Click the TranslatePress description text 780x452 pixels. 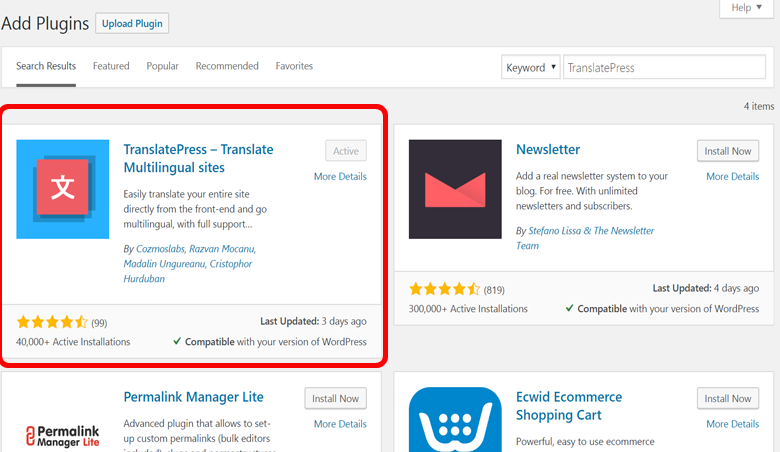click(195, 209)
